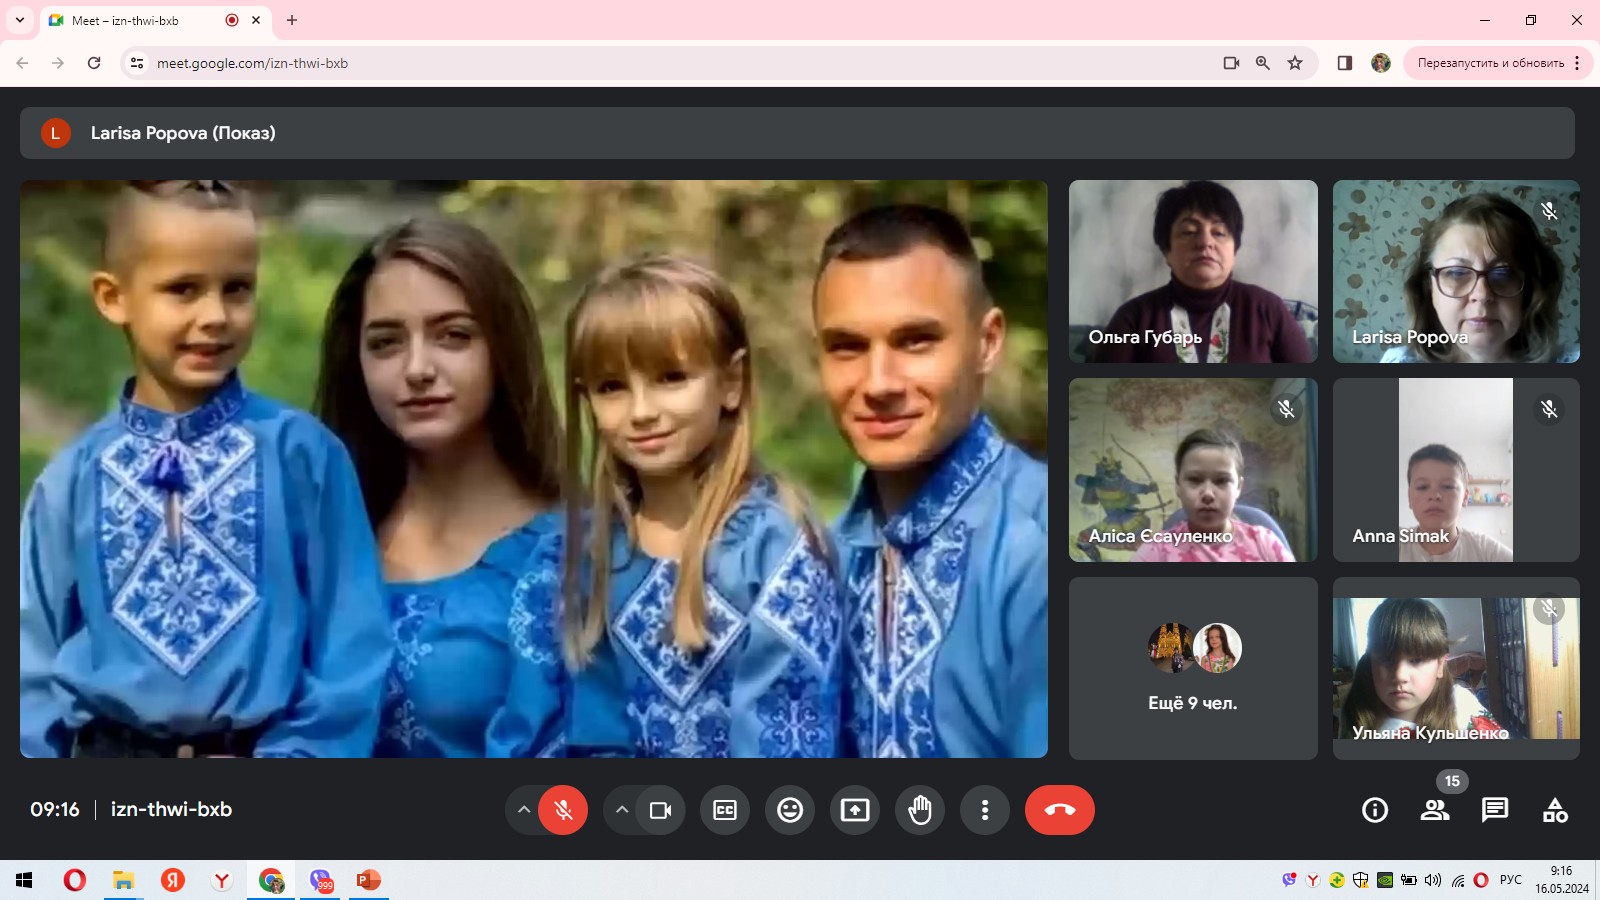The height and width of the screenshot is (900, 1600).
Task: Unmute the microphone in call controls
Action: point(563,810)
